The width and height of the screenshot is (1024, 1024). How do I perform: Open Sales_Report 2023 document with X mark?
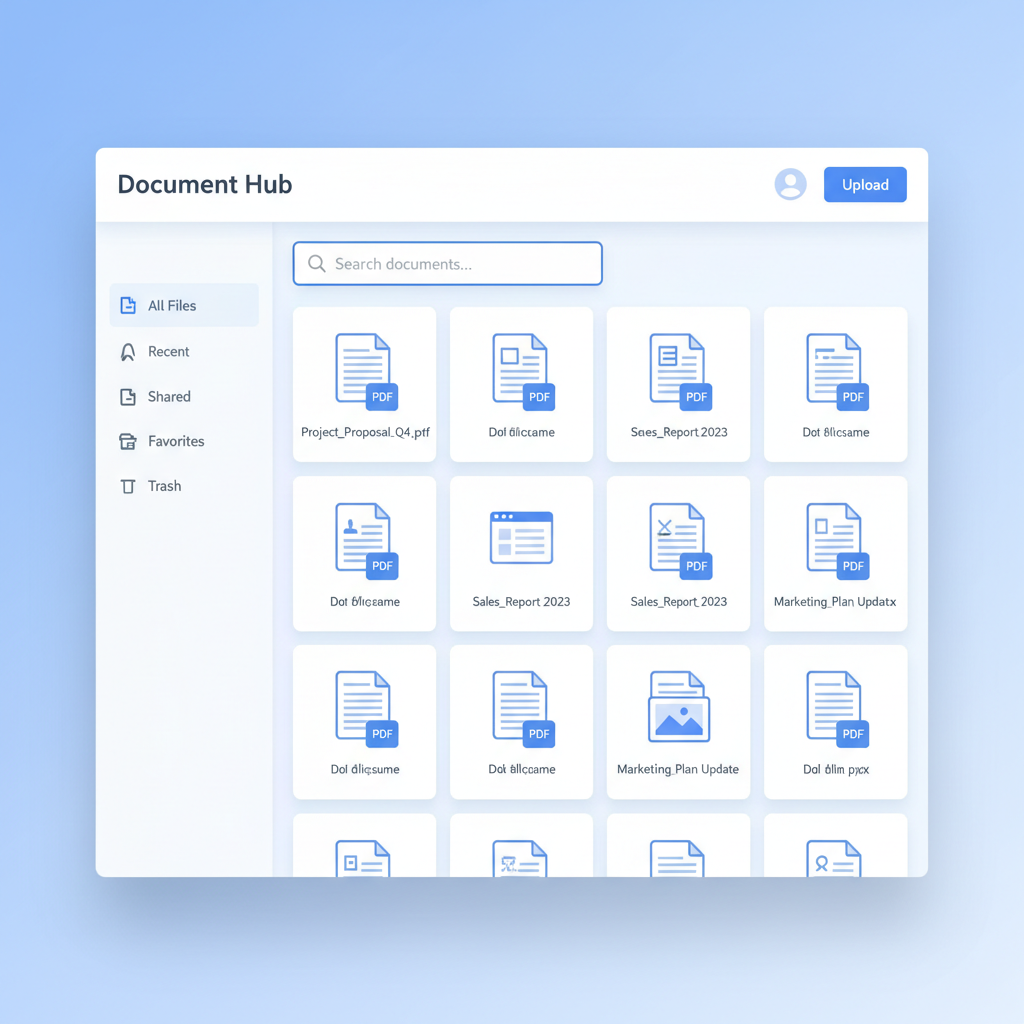point(678,538)
